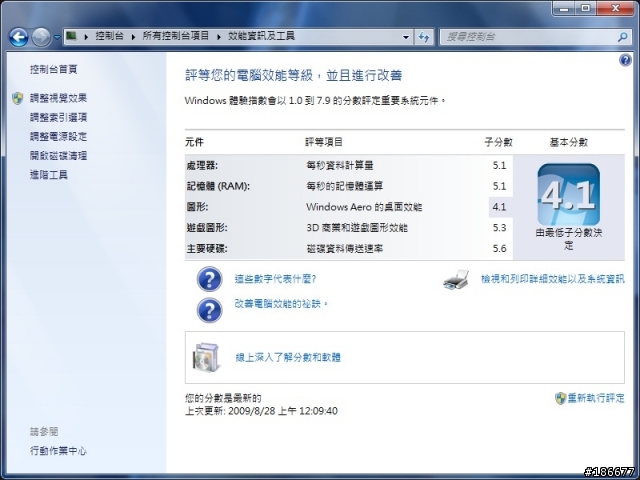Screen dimensions: 640x480
Task: Maximize the control panel window
Action: point(586,8)
